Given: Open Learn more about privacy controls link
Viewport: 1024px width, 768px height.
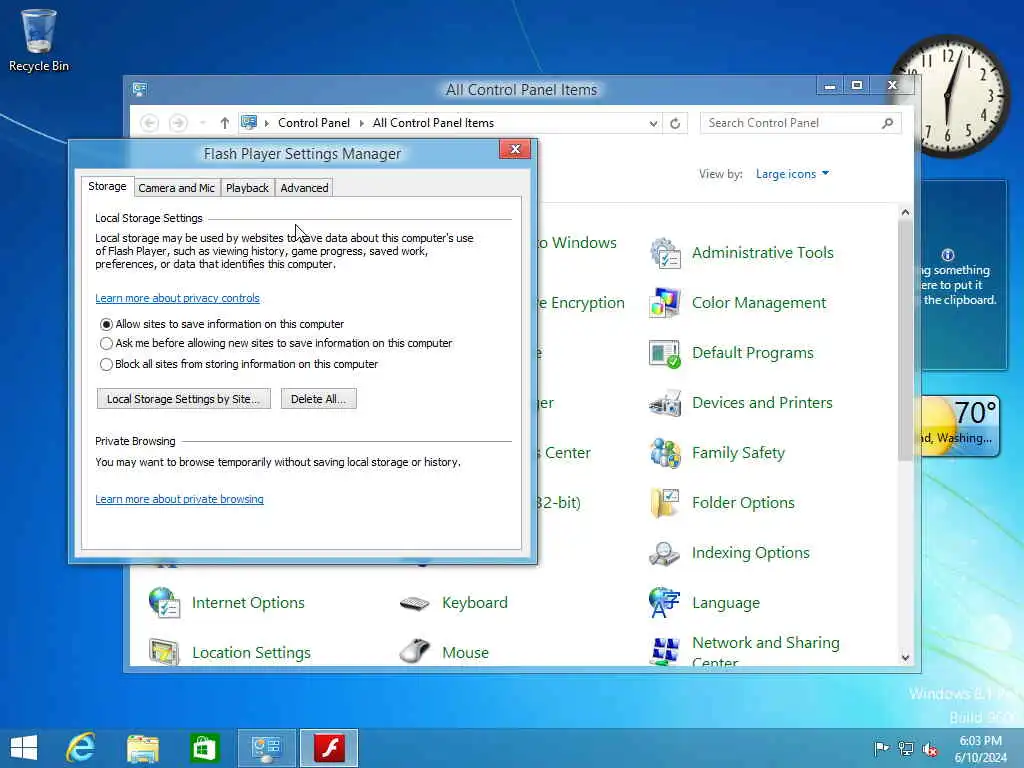Looking at the screenshot, I should [x=178, y=298].
